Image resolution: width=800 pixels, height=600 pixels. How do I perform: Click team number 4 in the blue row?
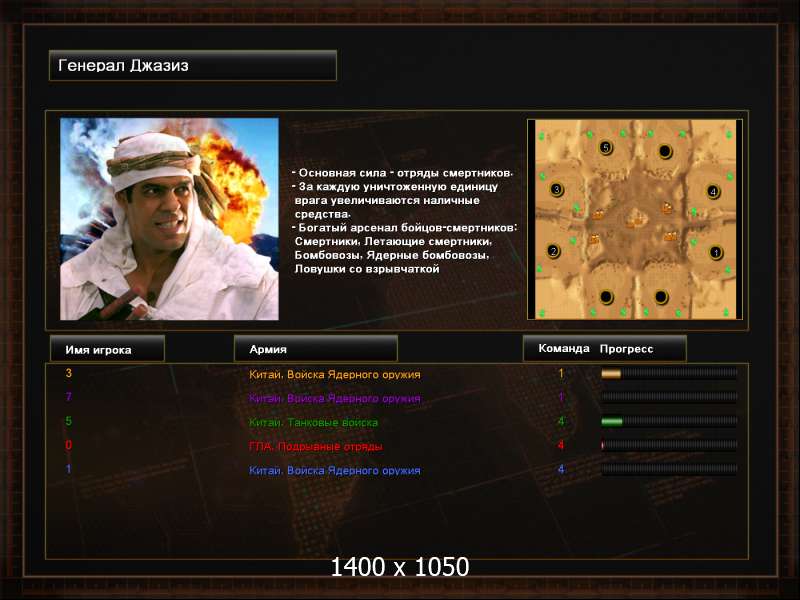tap(561, 469)
